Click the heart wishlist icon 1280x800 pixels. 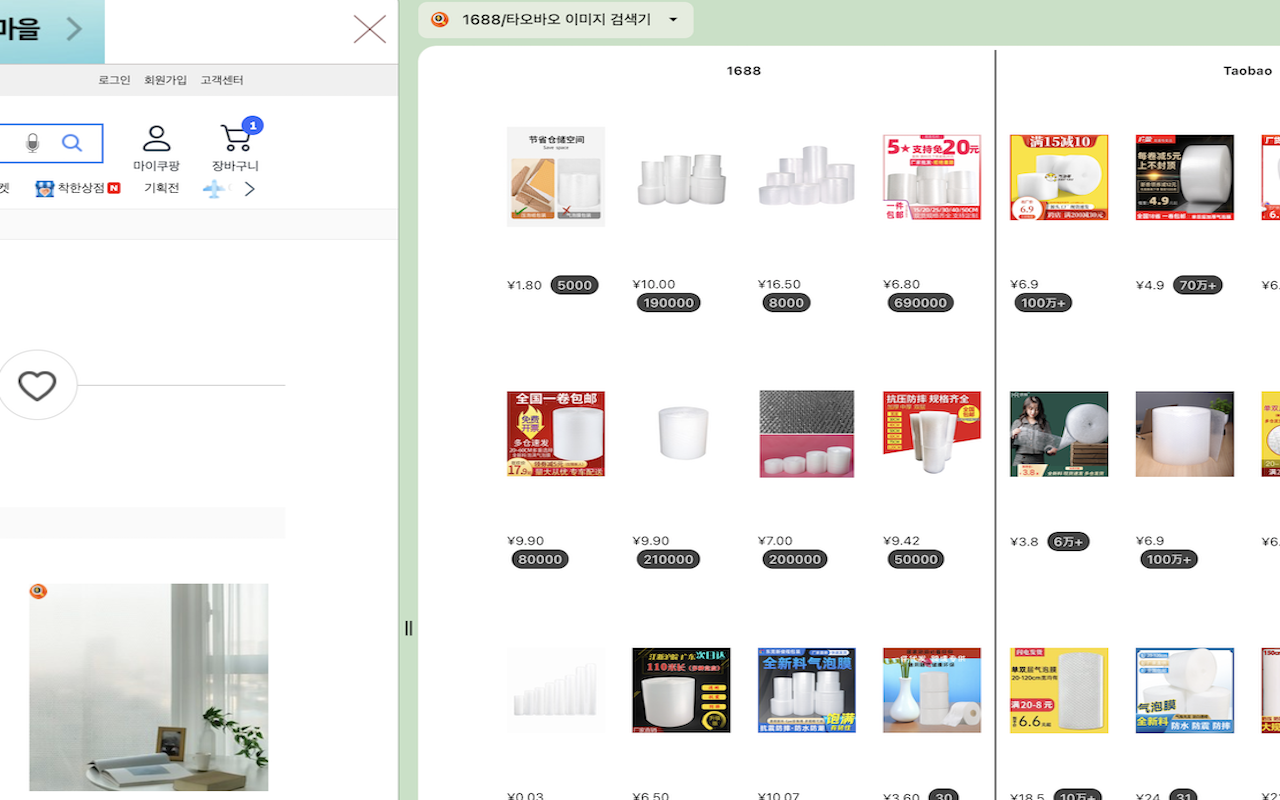(37, 385)
